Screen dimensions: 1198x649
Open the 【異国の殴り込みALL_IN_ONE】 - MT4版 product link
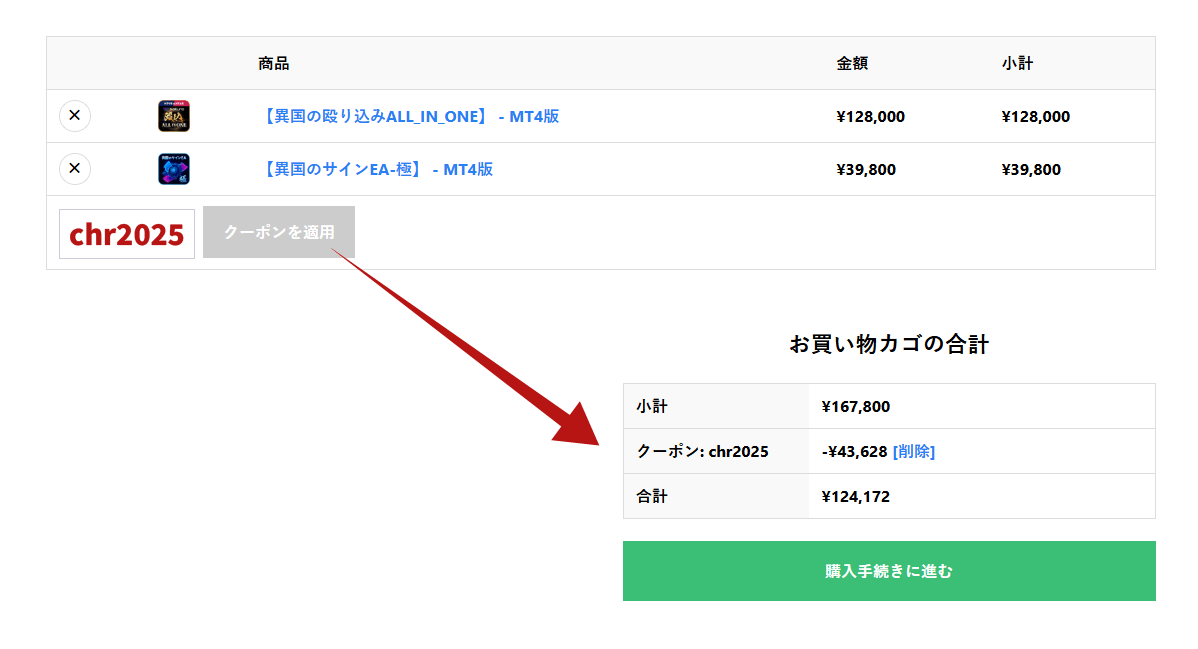pyautogui.click(x=408, y=116)
